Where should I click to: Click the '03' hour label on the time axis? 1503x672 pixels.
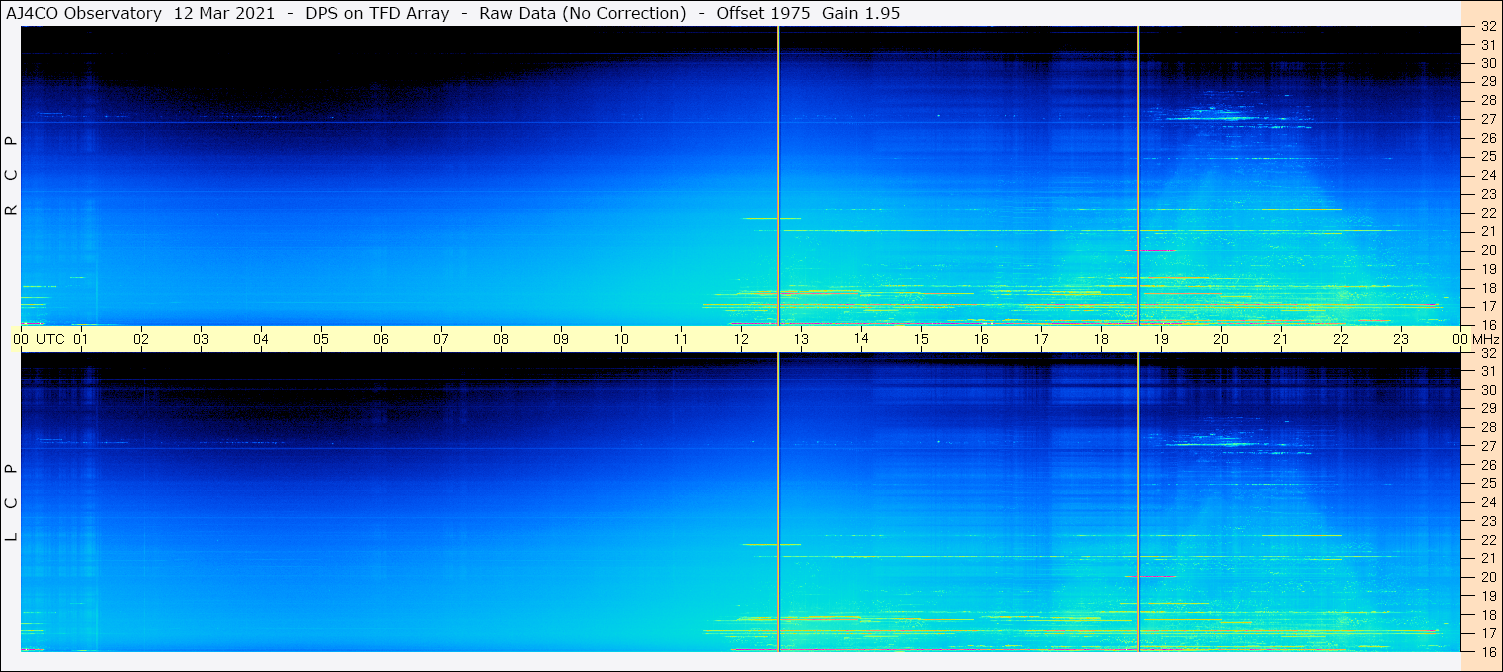click(x=201, y=339)
